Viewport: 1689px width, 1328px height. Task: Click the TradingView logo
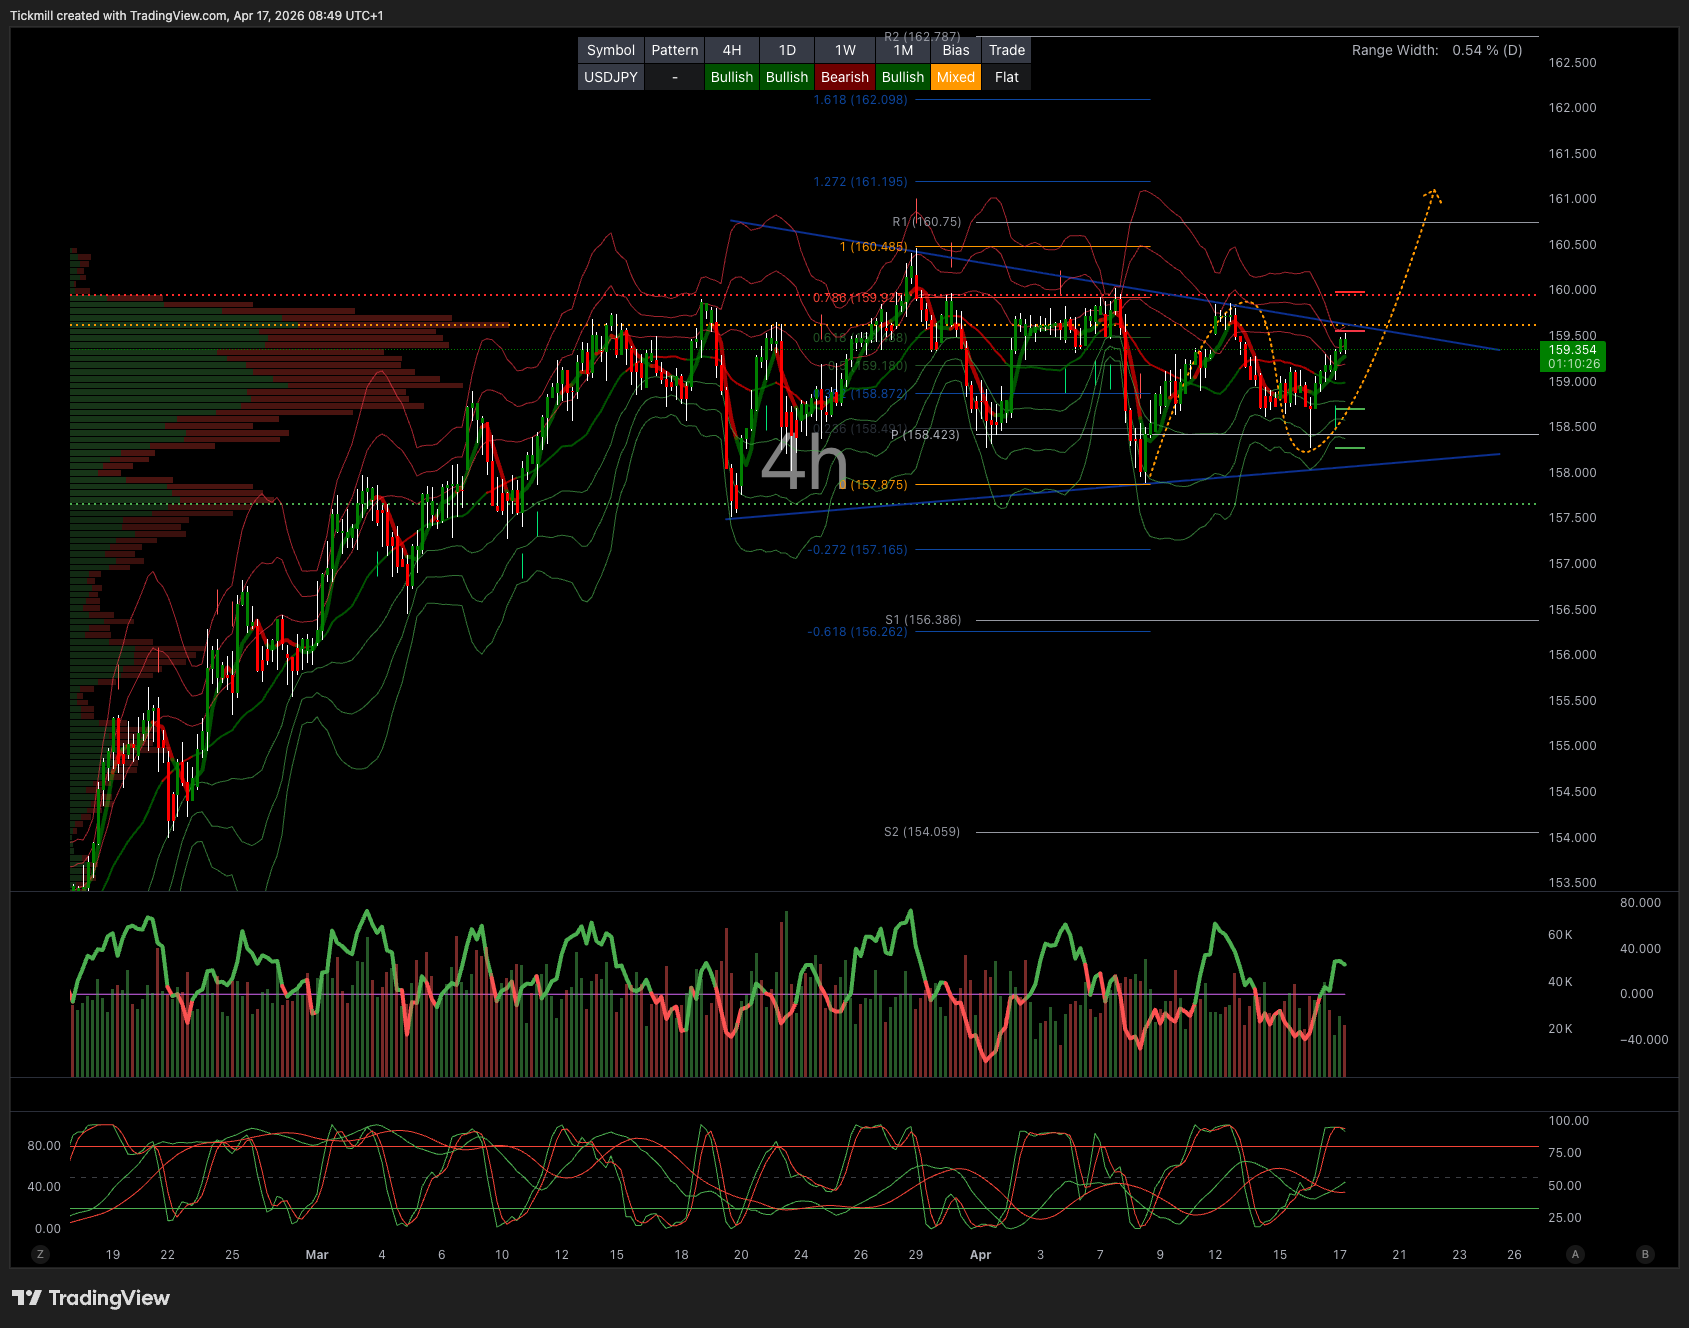tap(91, 1298)
